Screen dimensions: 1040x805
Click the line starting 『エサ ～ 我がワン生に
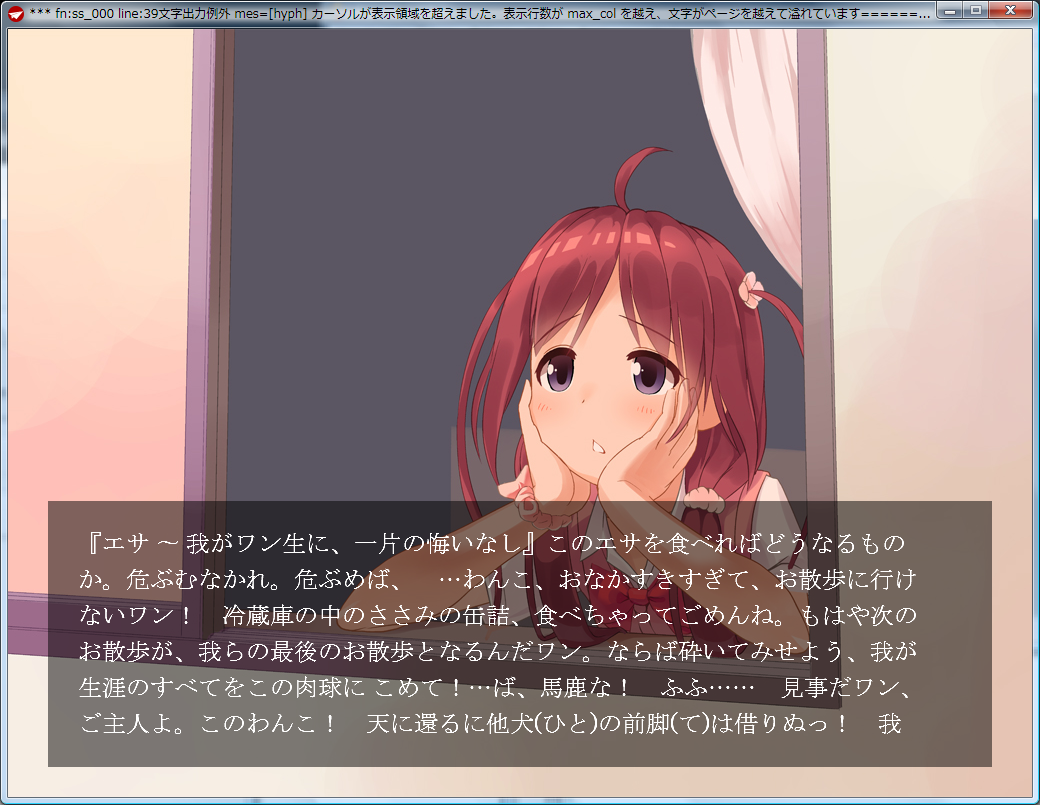[494, 544]
